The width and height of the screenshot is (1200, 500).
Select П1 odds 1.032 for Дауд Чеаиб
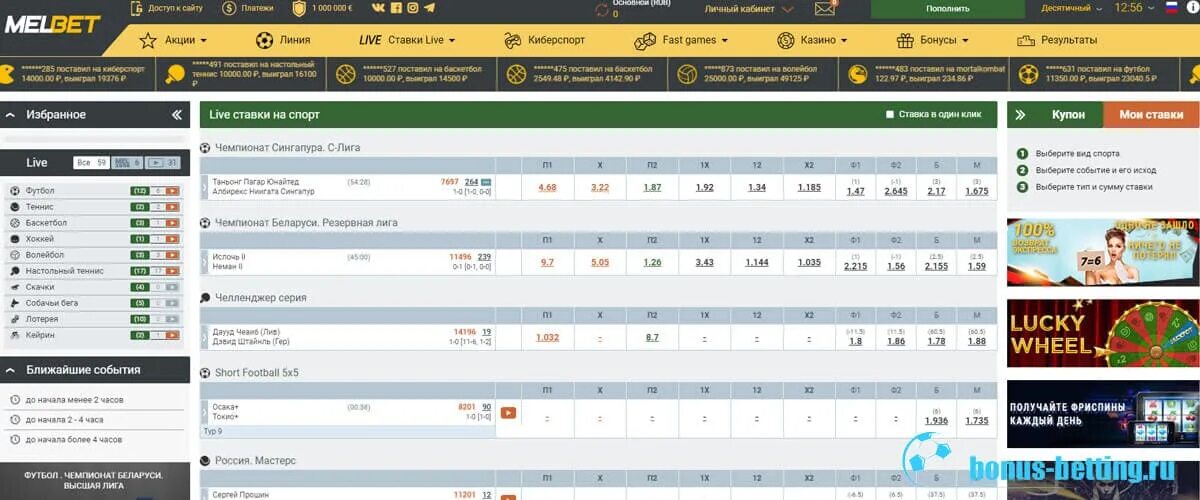(547, 337)
